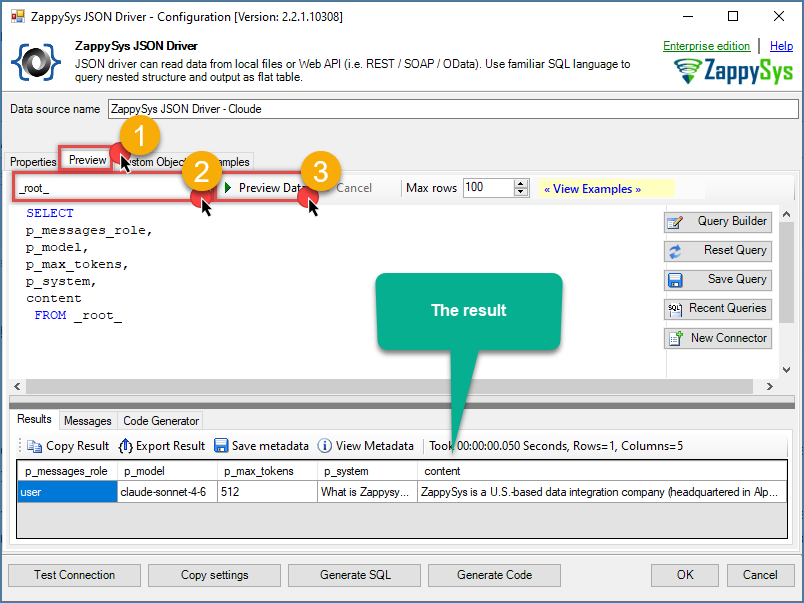This screenshot has width=804, height=603.
Task: Open View Metadata info
Action: (365, 446)
